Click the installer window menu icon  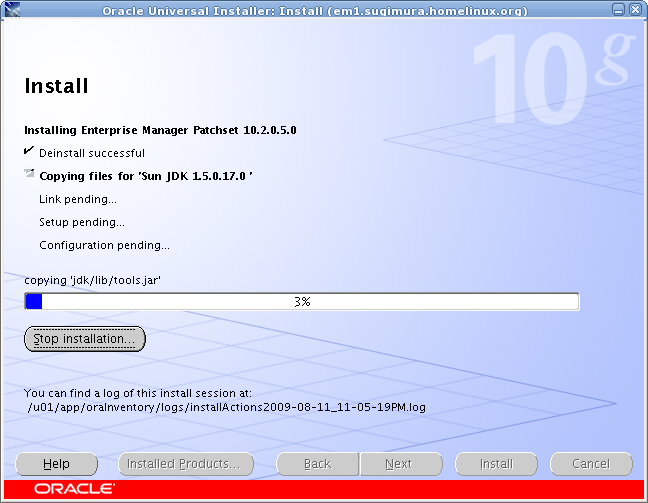pyautogui.click(x=12, y=9)
